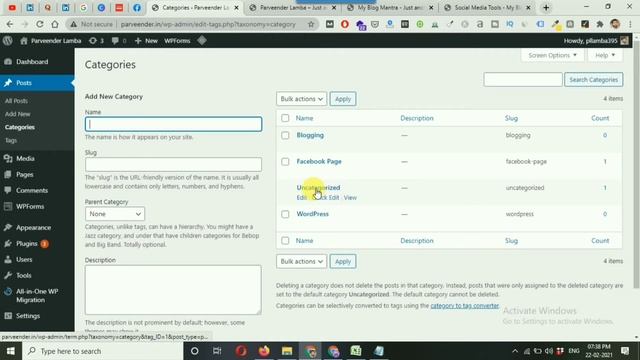Open Task View on the taskbar
The height and width of the screenshot is (360, 640).
(217, 351)
